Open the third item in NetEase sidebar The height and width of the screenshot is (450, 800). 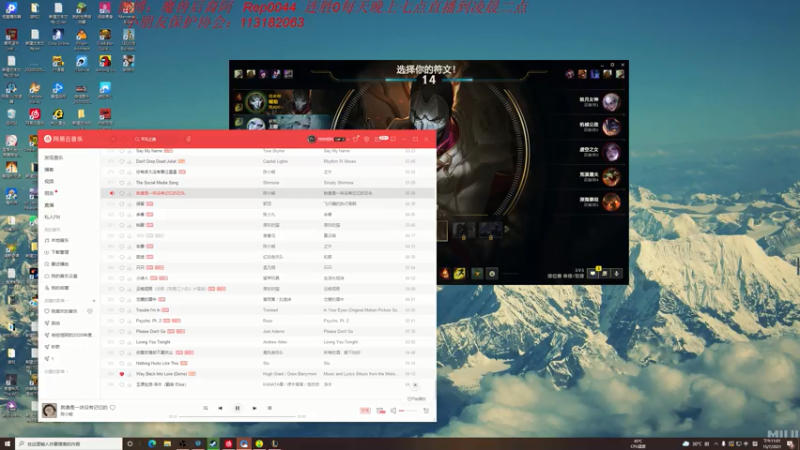(49, 181)
